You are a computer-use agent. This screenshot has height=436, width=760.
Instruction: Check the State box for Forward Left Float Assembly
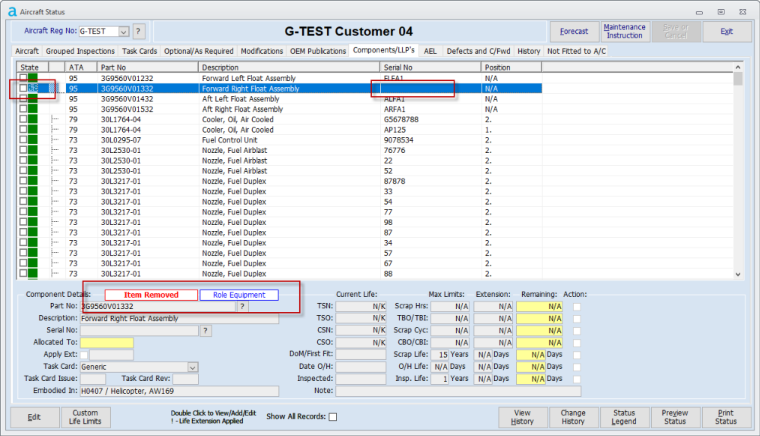coord(23,77)
